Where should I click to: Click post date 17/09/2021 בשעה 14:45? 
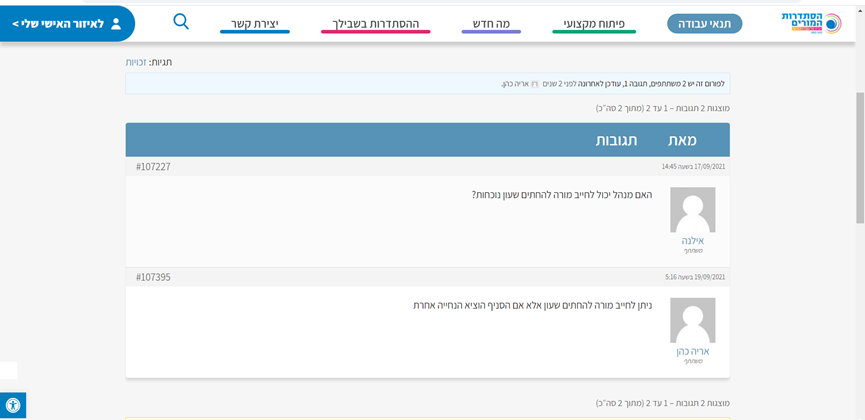click(x=693, y=166)
